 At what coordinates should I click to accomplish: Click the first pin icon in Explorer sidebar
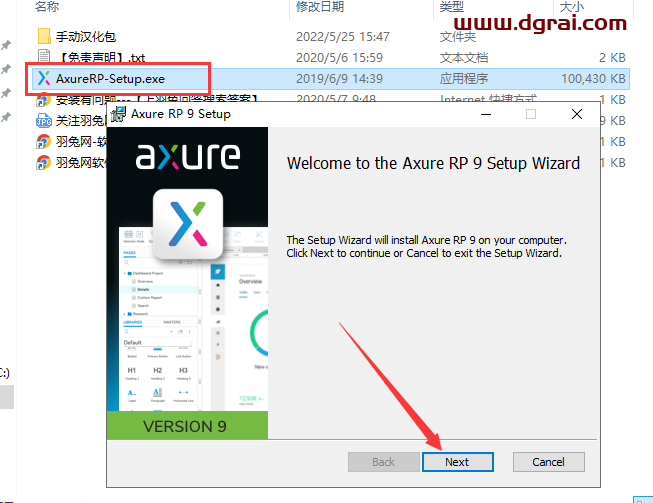click(x=6, y=45)
